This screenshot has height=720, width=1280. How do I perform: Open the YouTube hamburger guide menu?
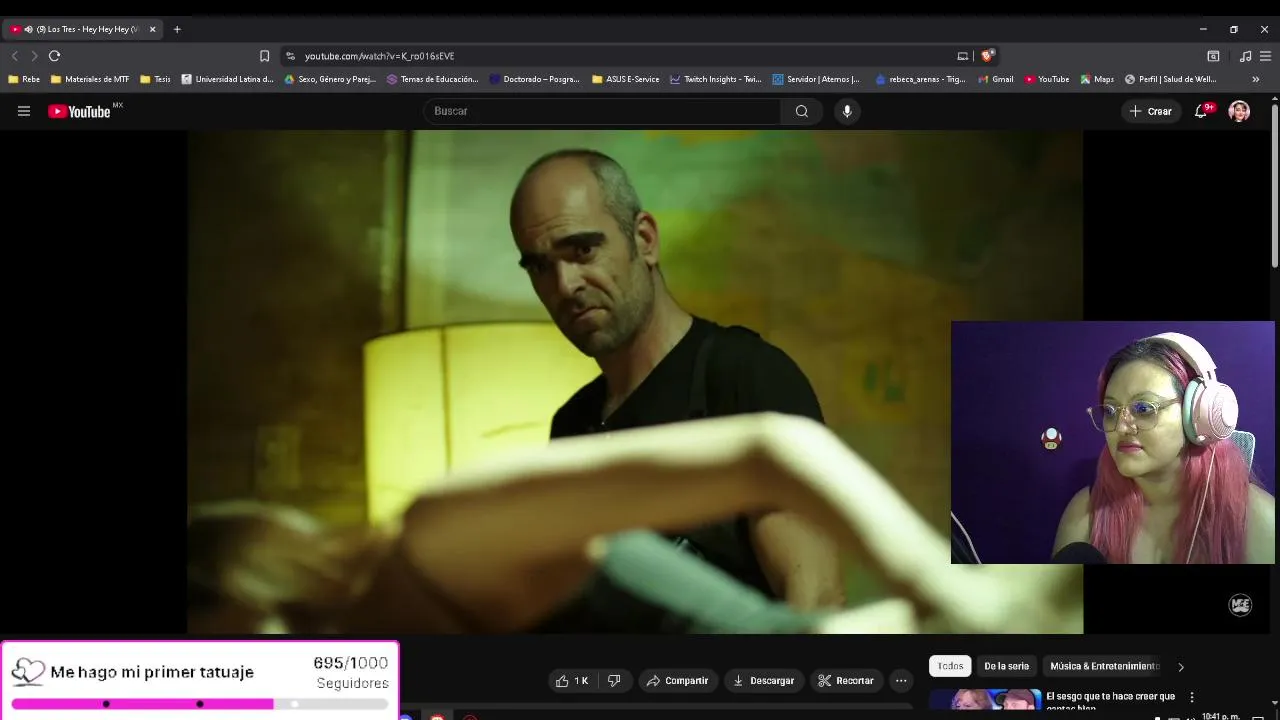[x=24, y=111]
